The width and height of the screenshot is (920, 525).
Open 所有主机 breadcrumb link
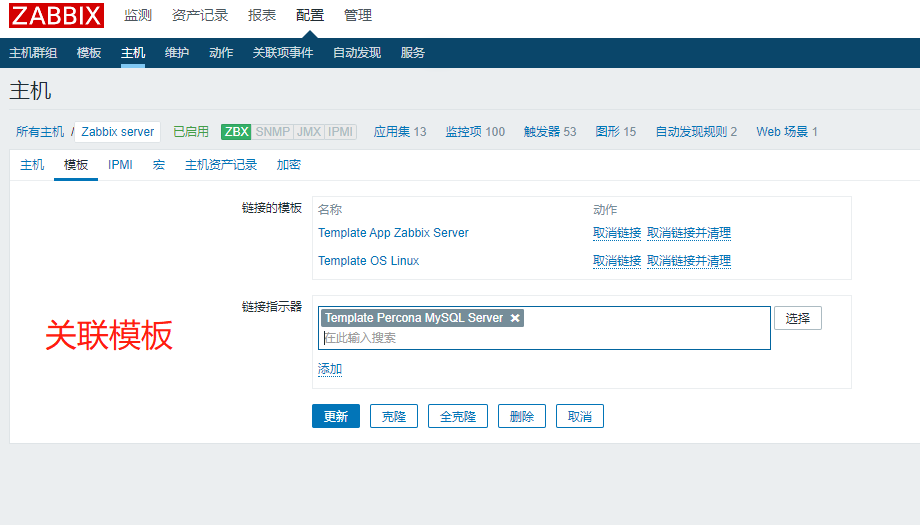click(x=40, y=131)
